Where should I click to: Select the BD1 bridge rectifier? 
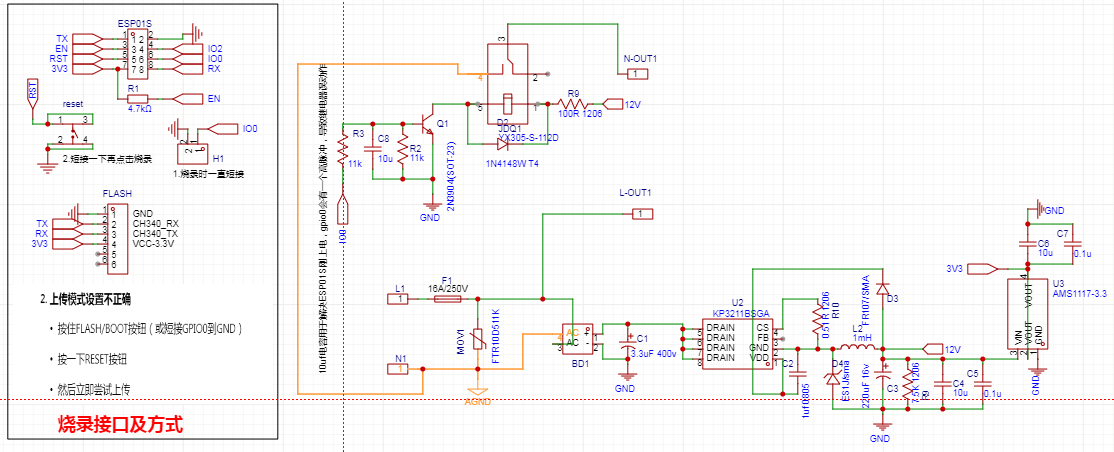(580, 339)
